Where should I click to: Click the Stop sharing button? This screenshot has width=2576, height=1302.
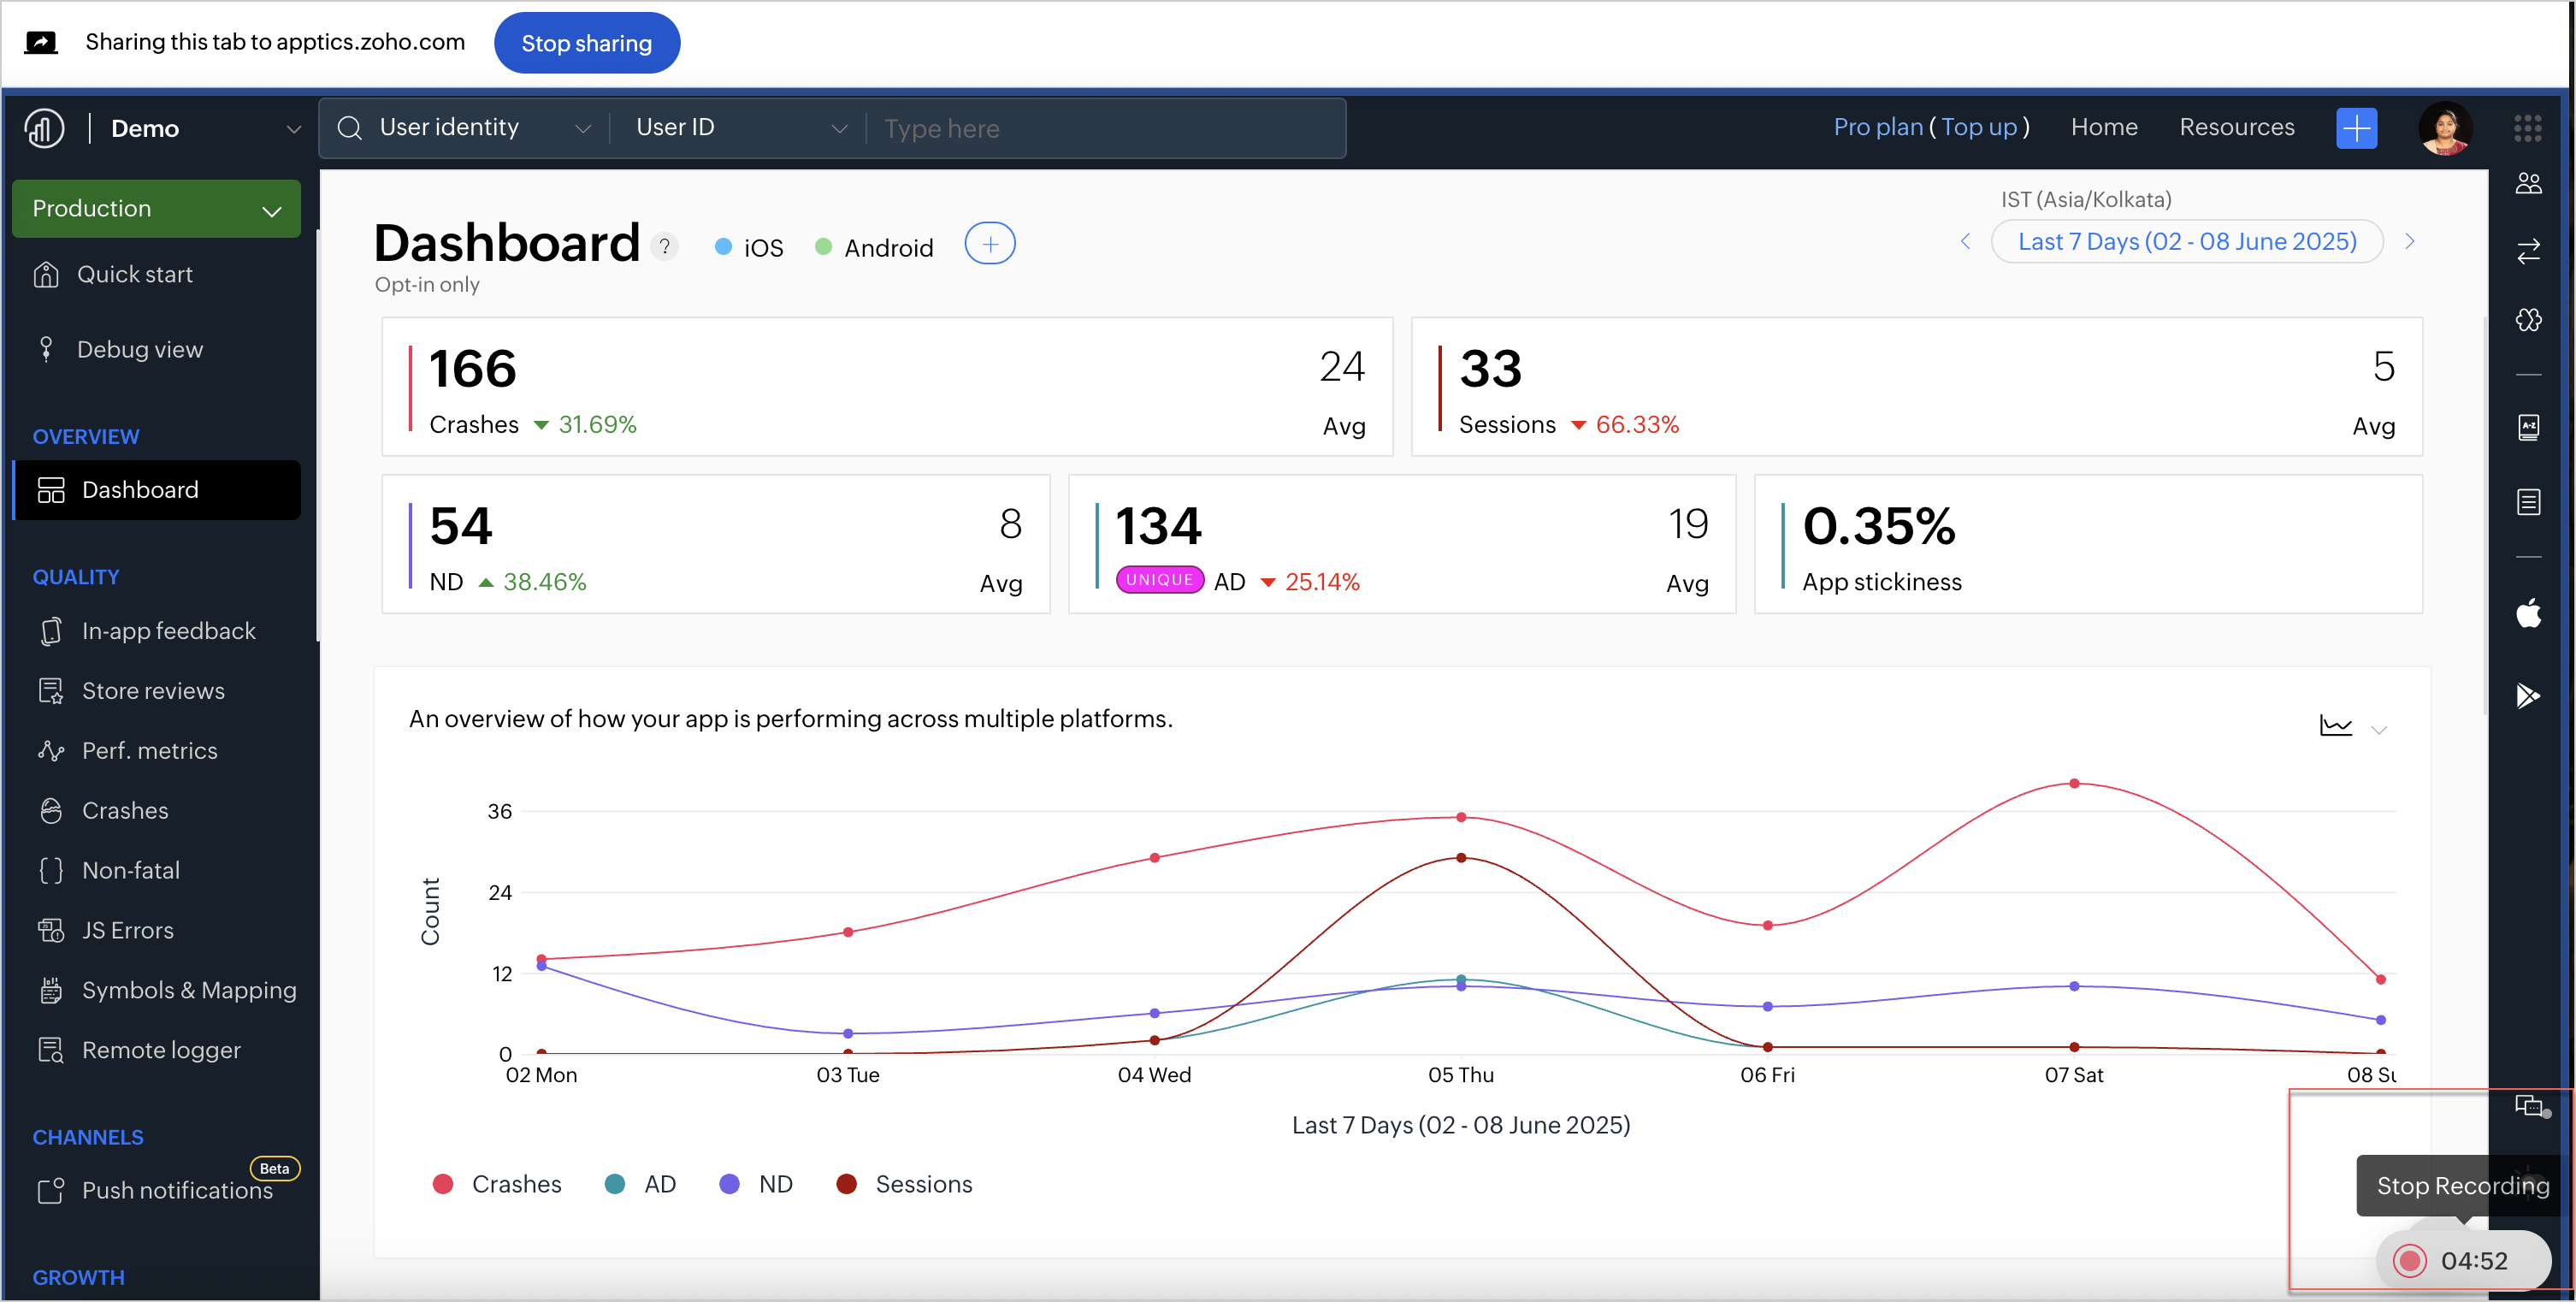586,43
